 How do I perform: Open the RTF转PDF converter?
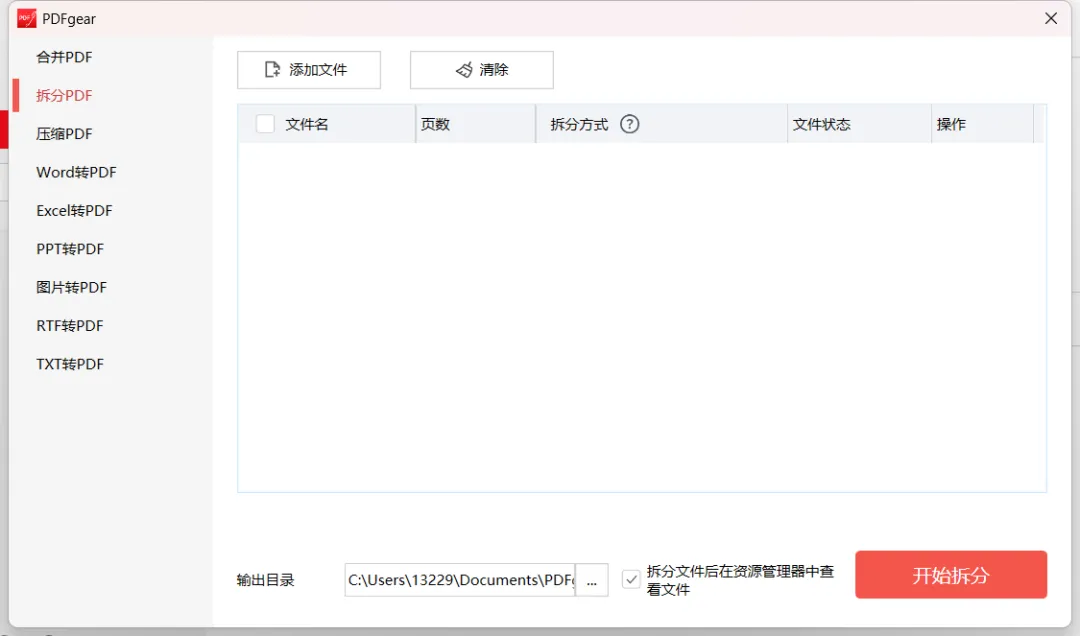pyautogui.click(x=70, y=326)
